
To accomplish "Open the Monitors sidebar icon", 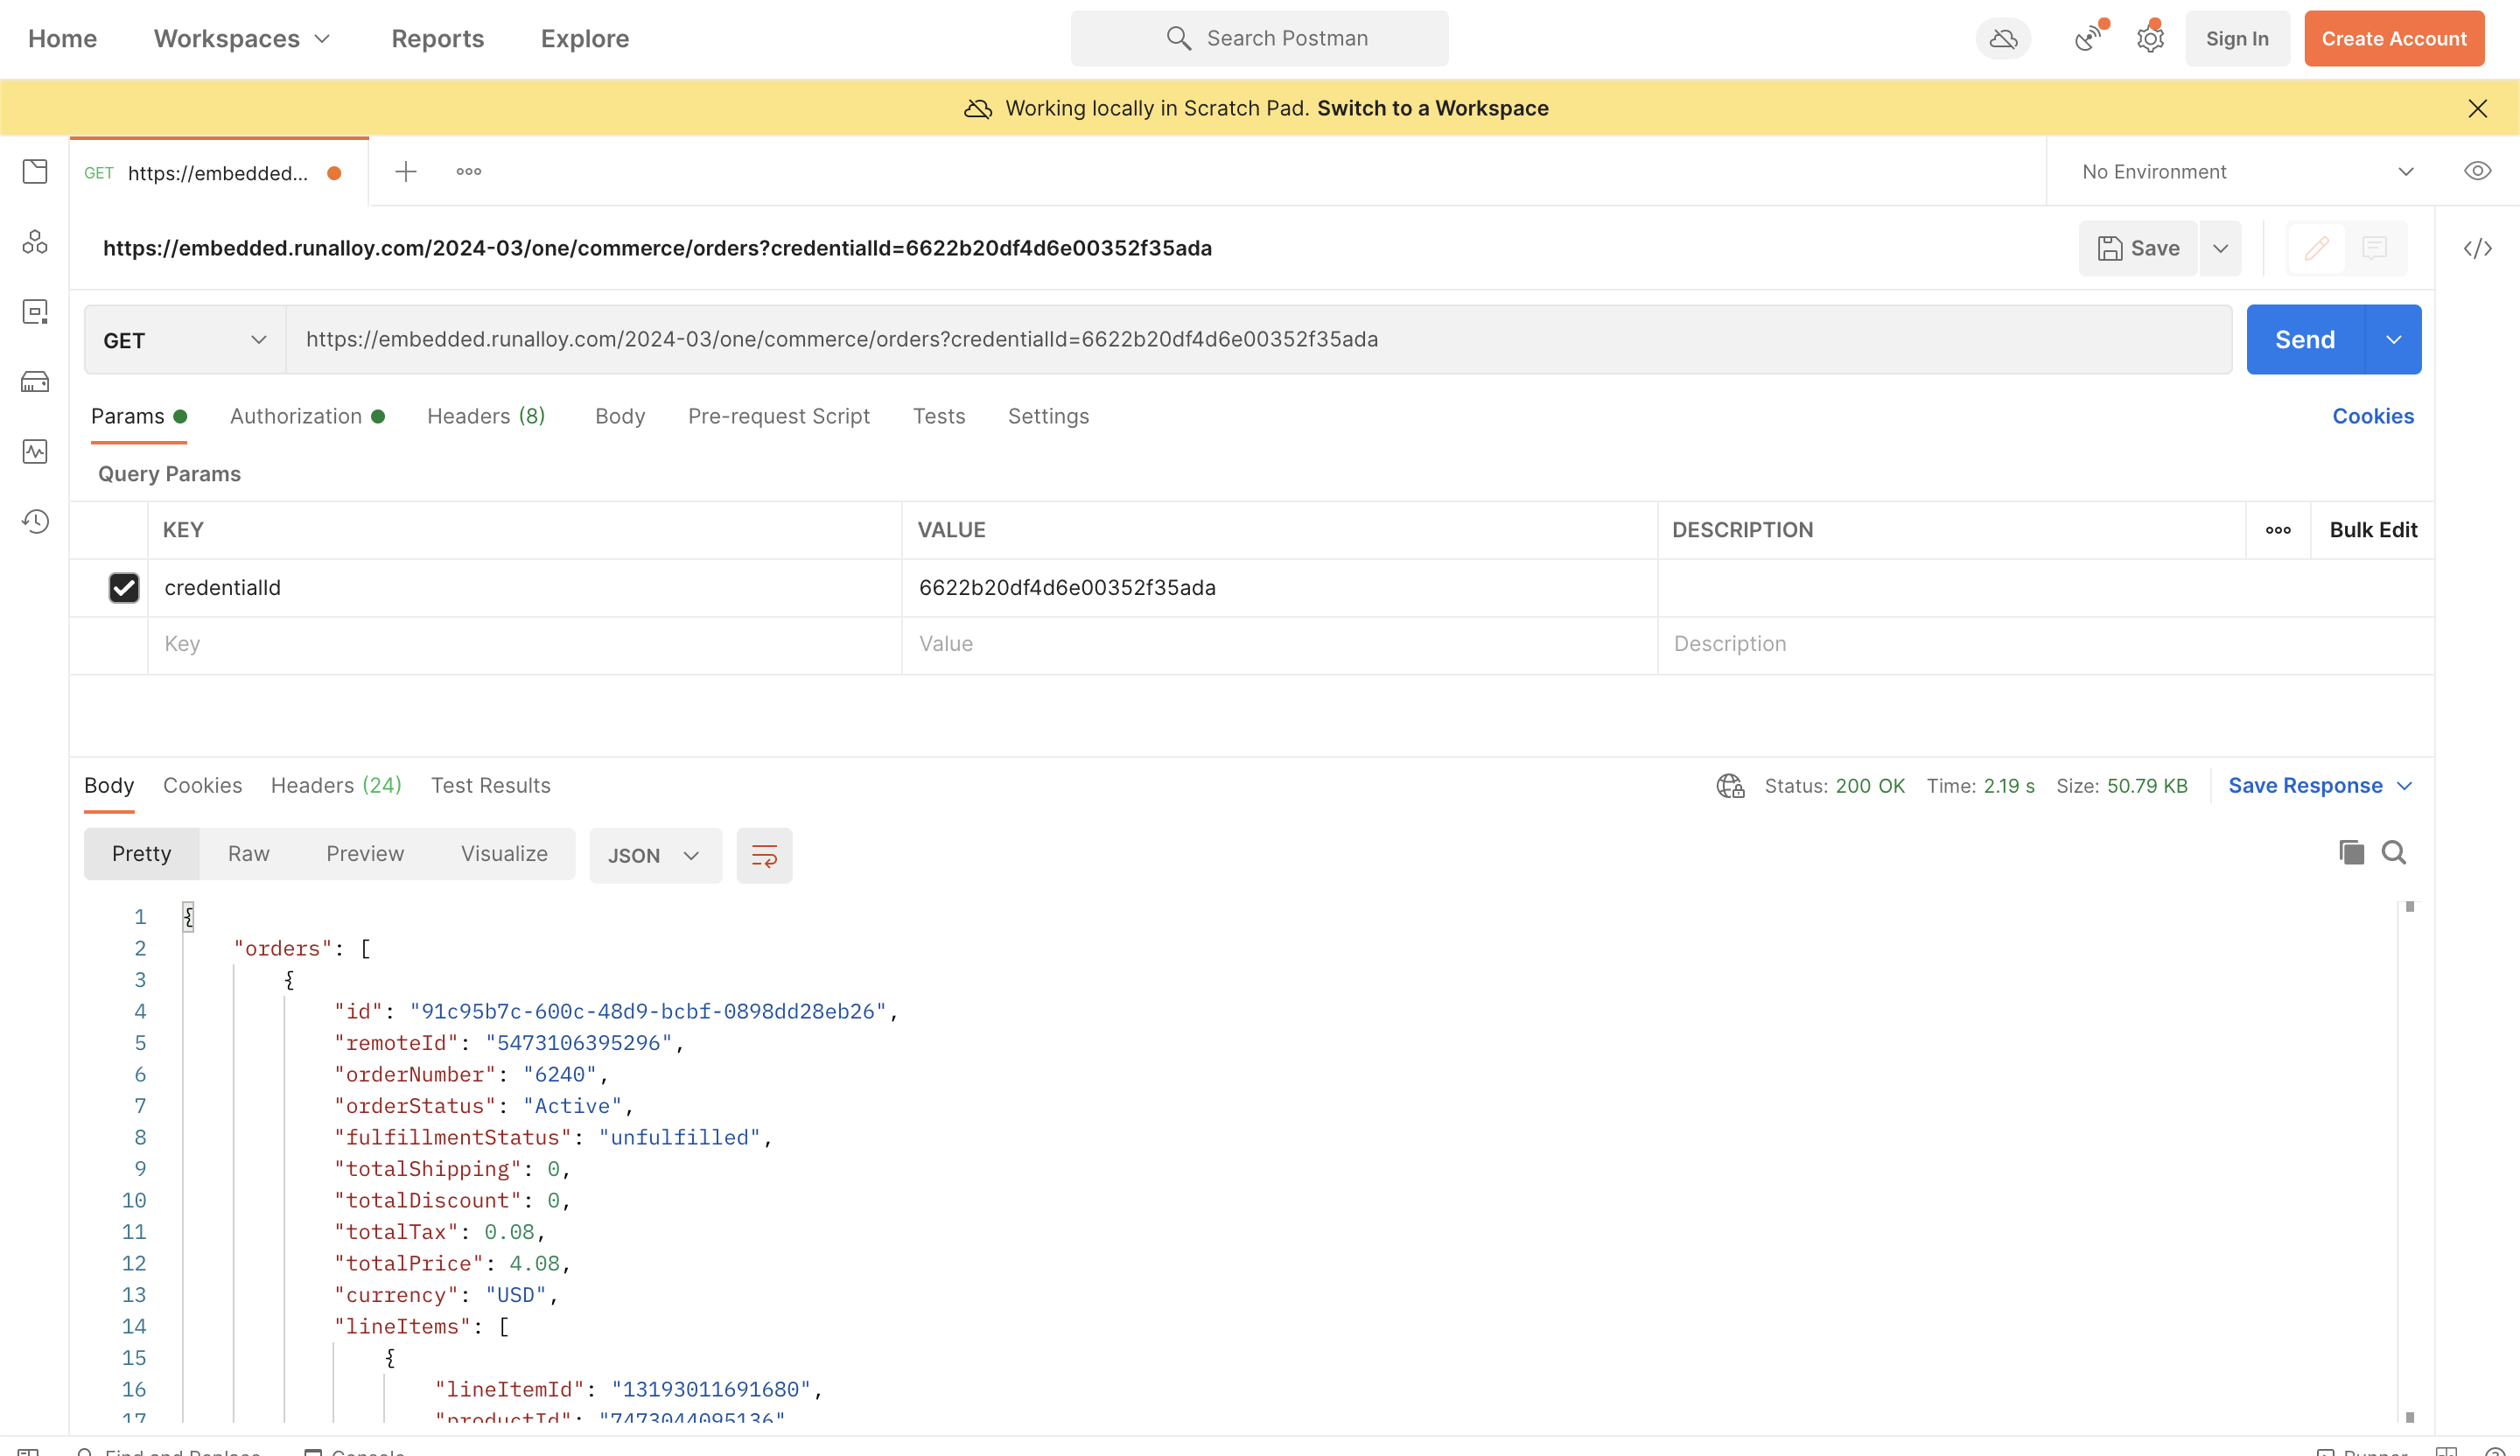I will (x=35, y=451).
